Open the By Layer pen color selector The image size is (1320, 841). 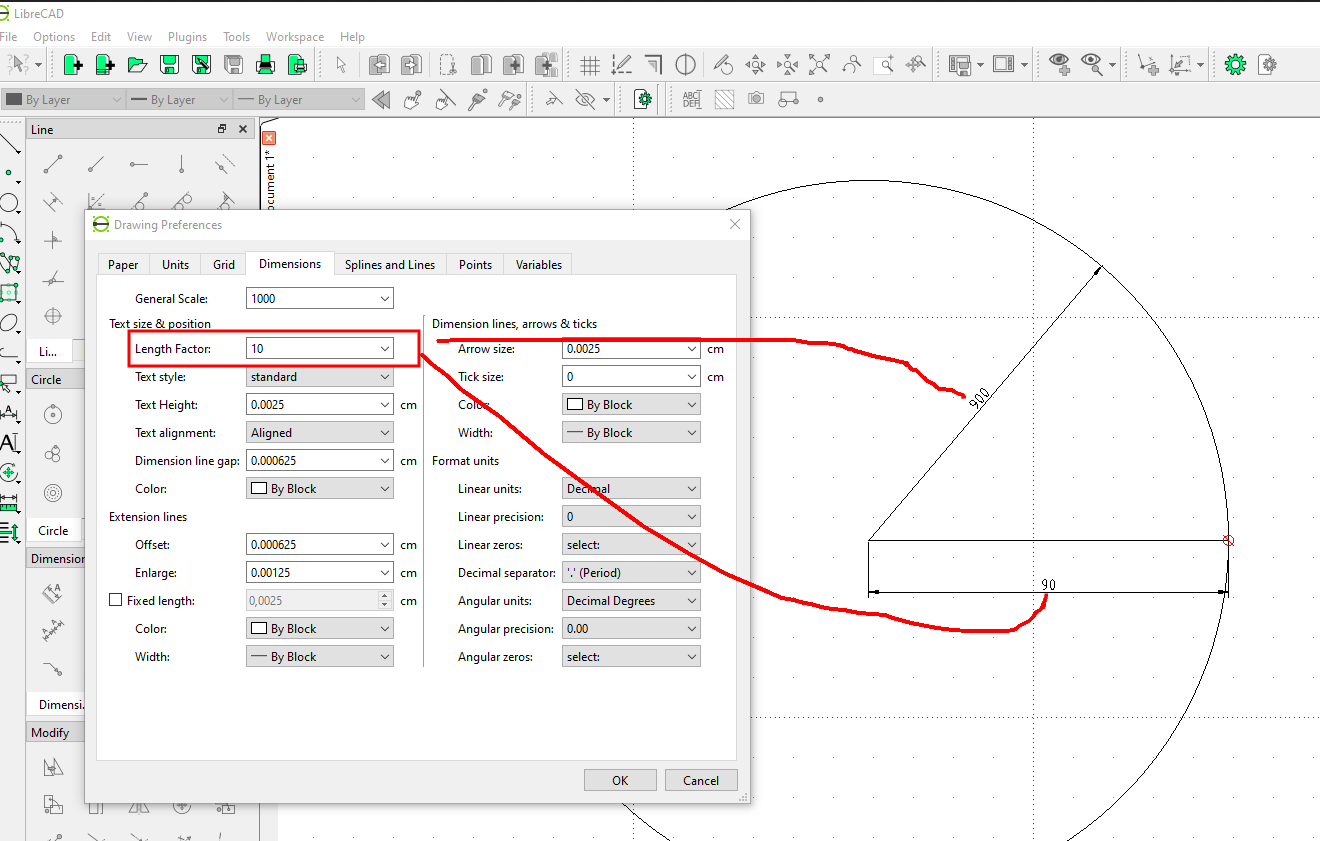64,100
